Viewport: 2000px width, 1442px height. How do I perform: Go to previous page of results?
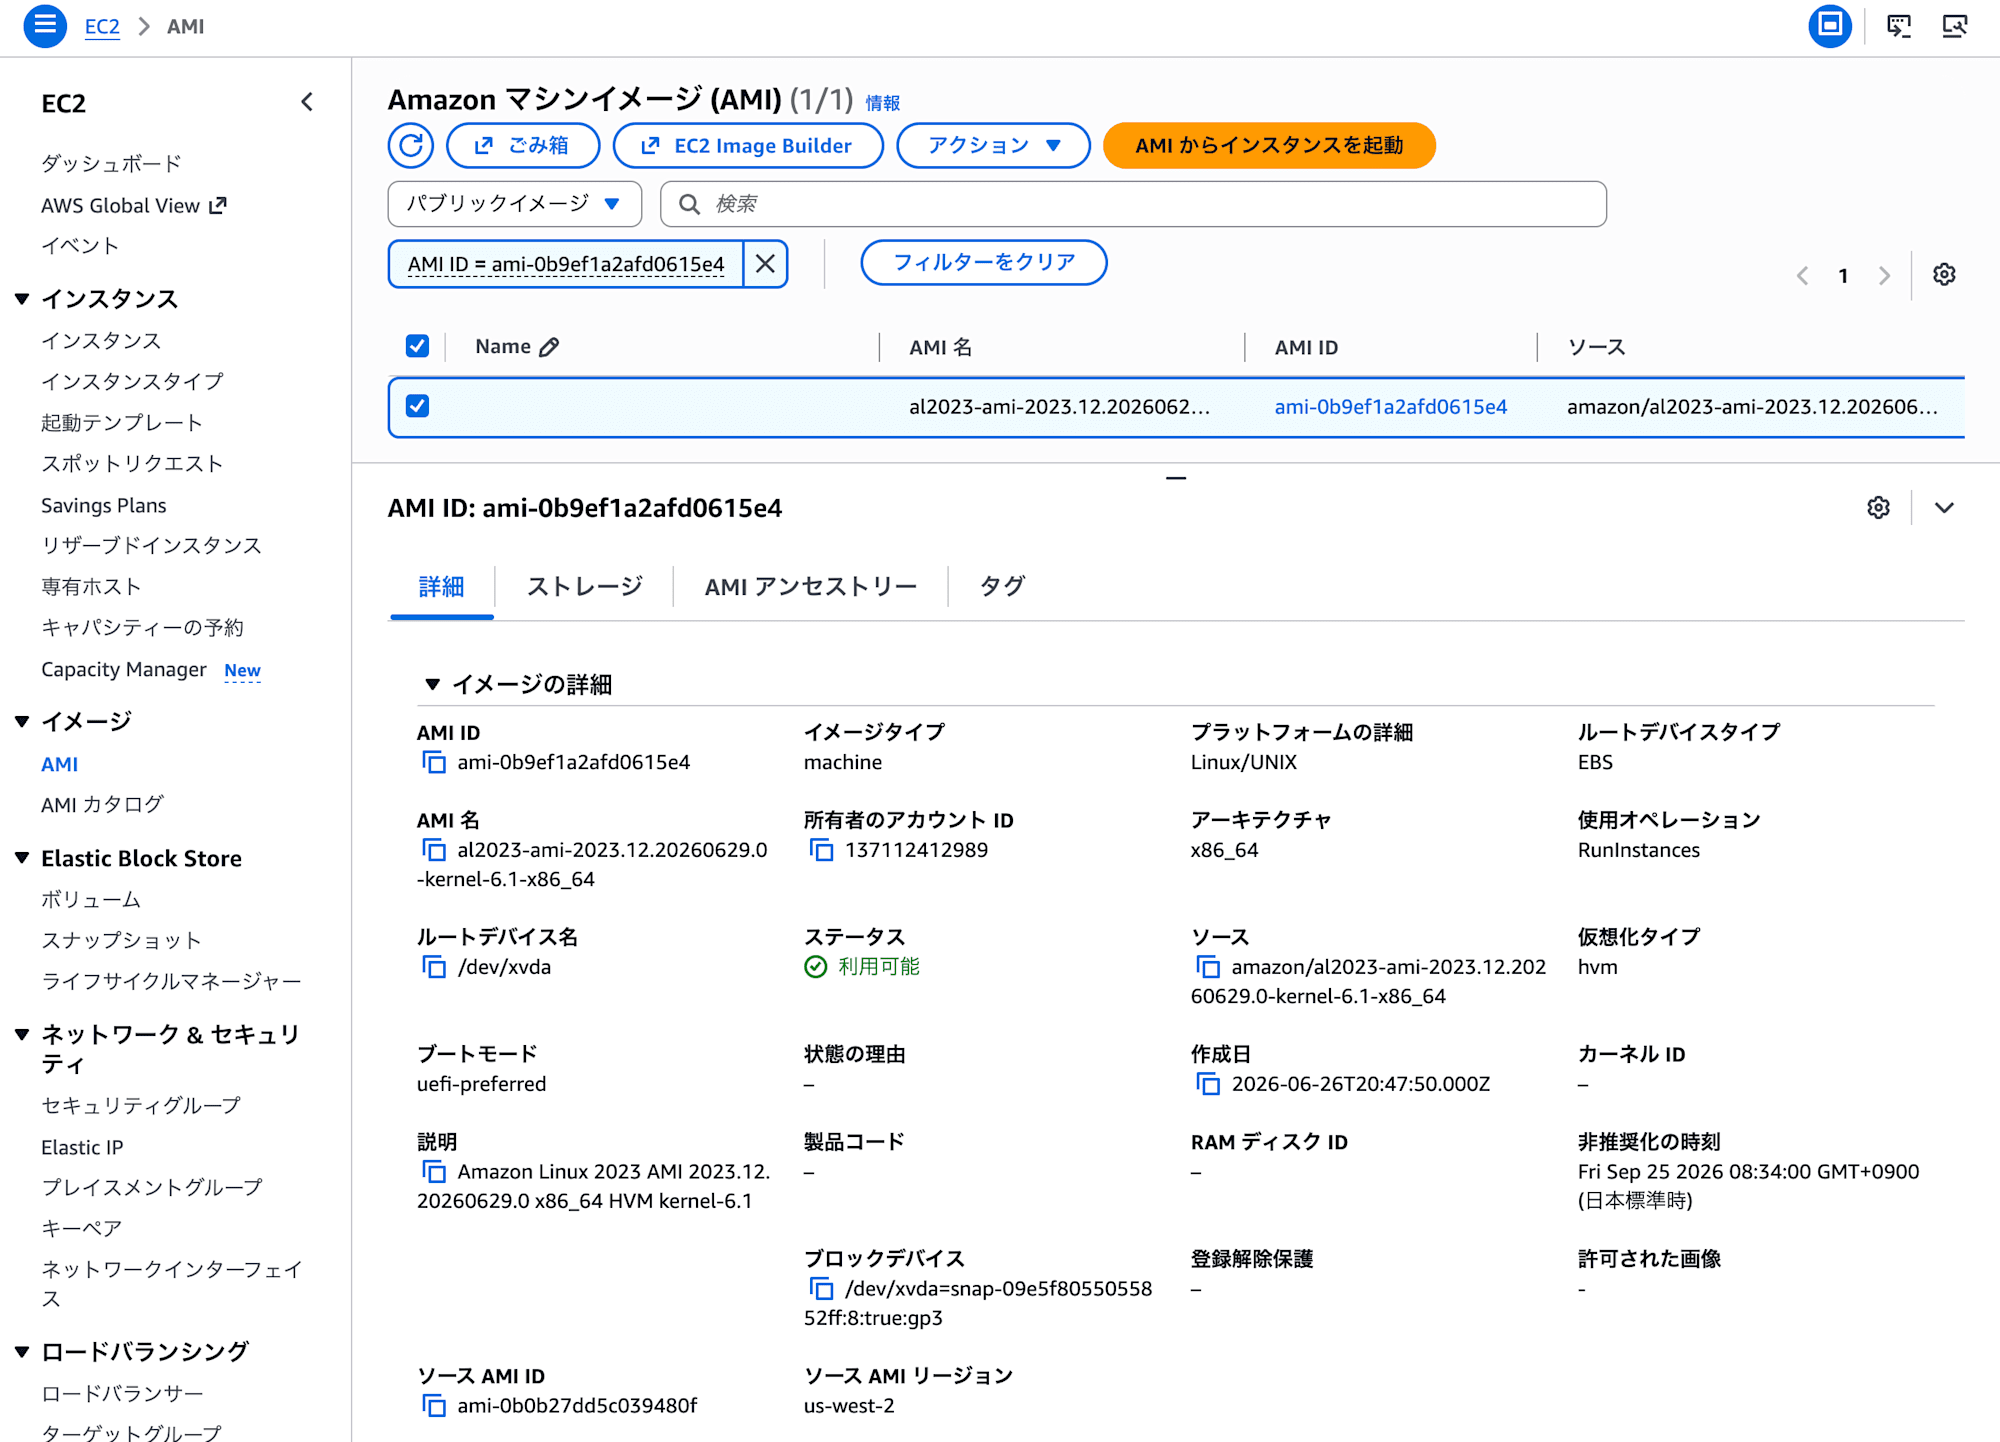[1802, 276]
